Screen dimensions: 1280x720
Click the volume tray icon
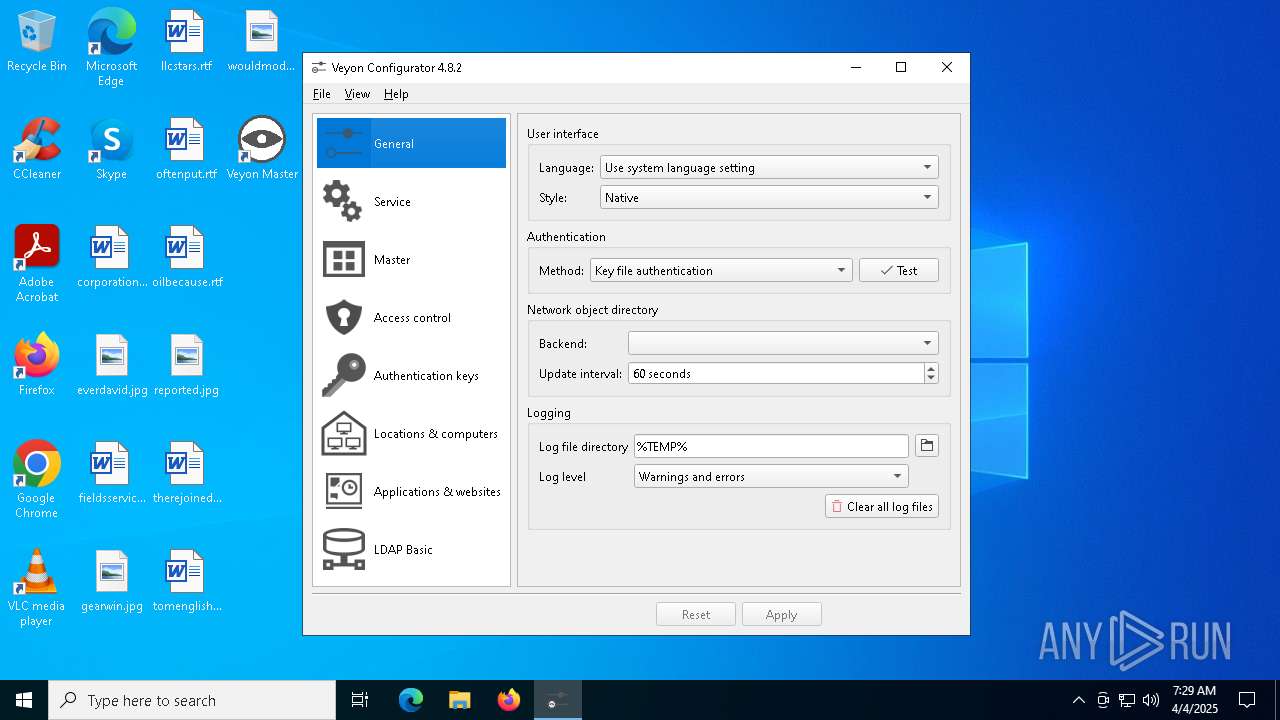tap(1151, 700)
